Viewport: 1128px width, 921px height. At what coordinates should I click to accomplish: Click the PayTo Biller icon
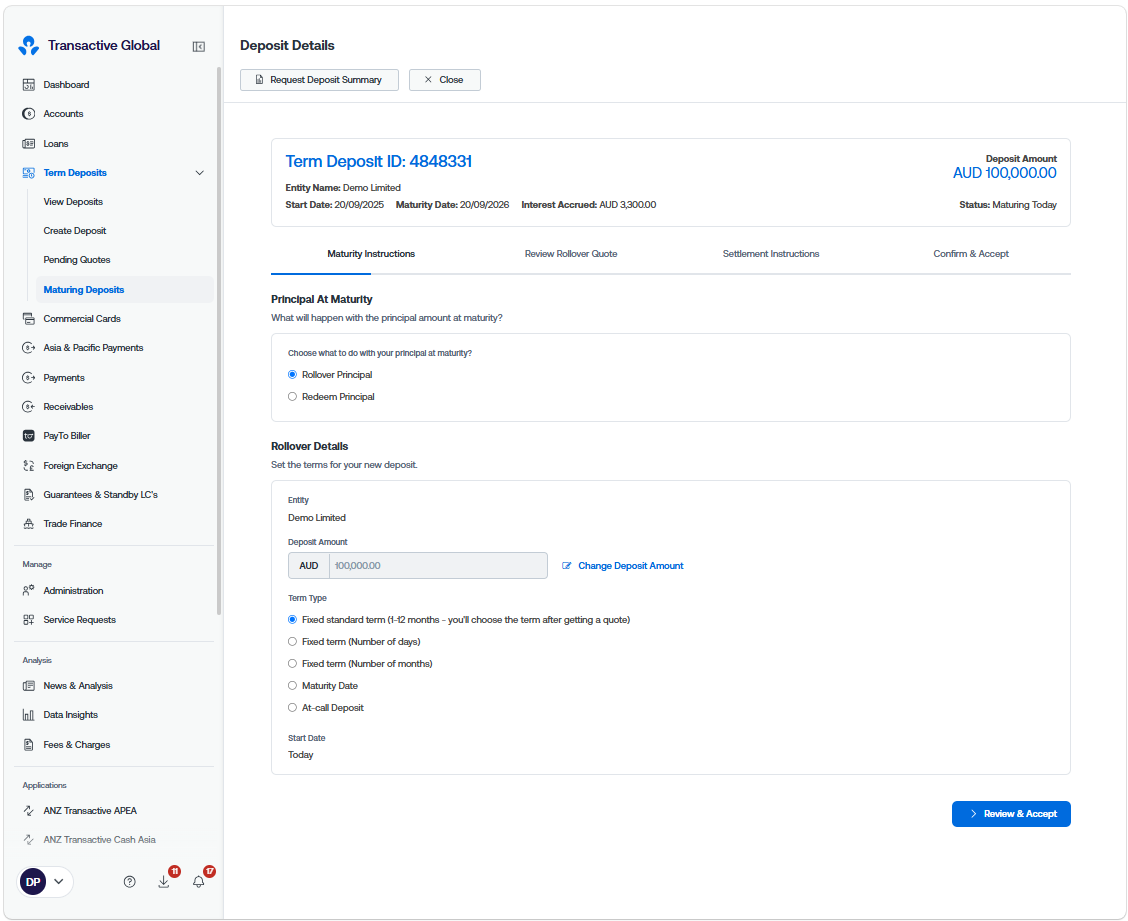[x=29, y=436]
